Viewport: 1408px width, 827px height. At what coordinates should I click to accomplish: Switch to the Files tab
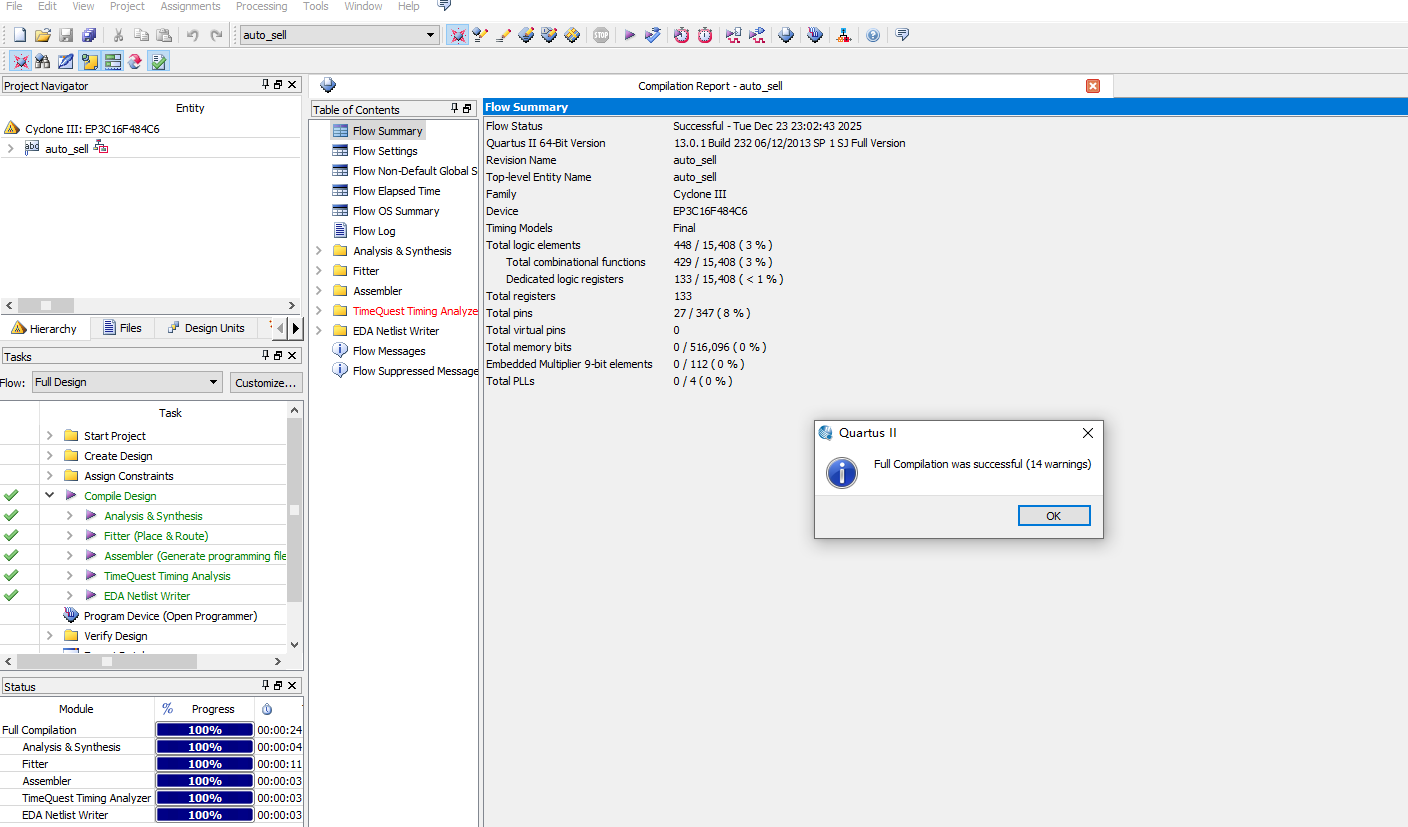point(122,328)
